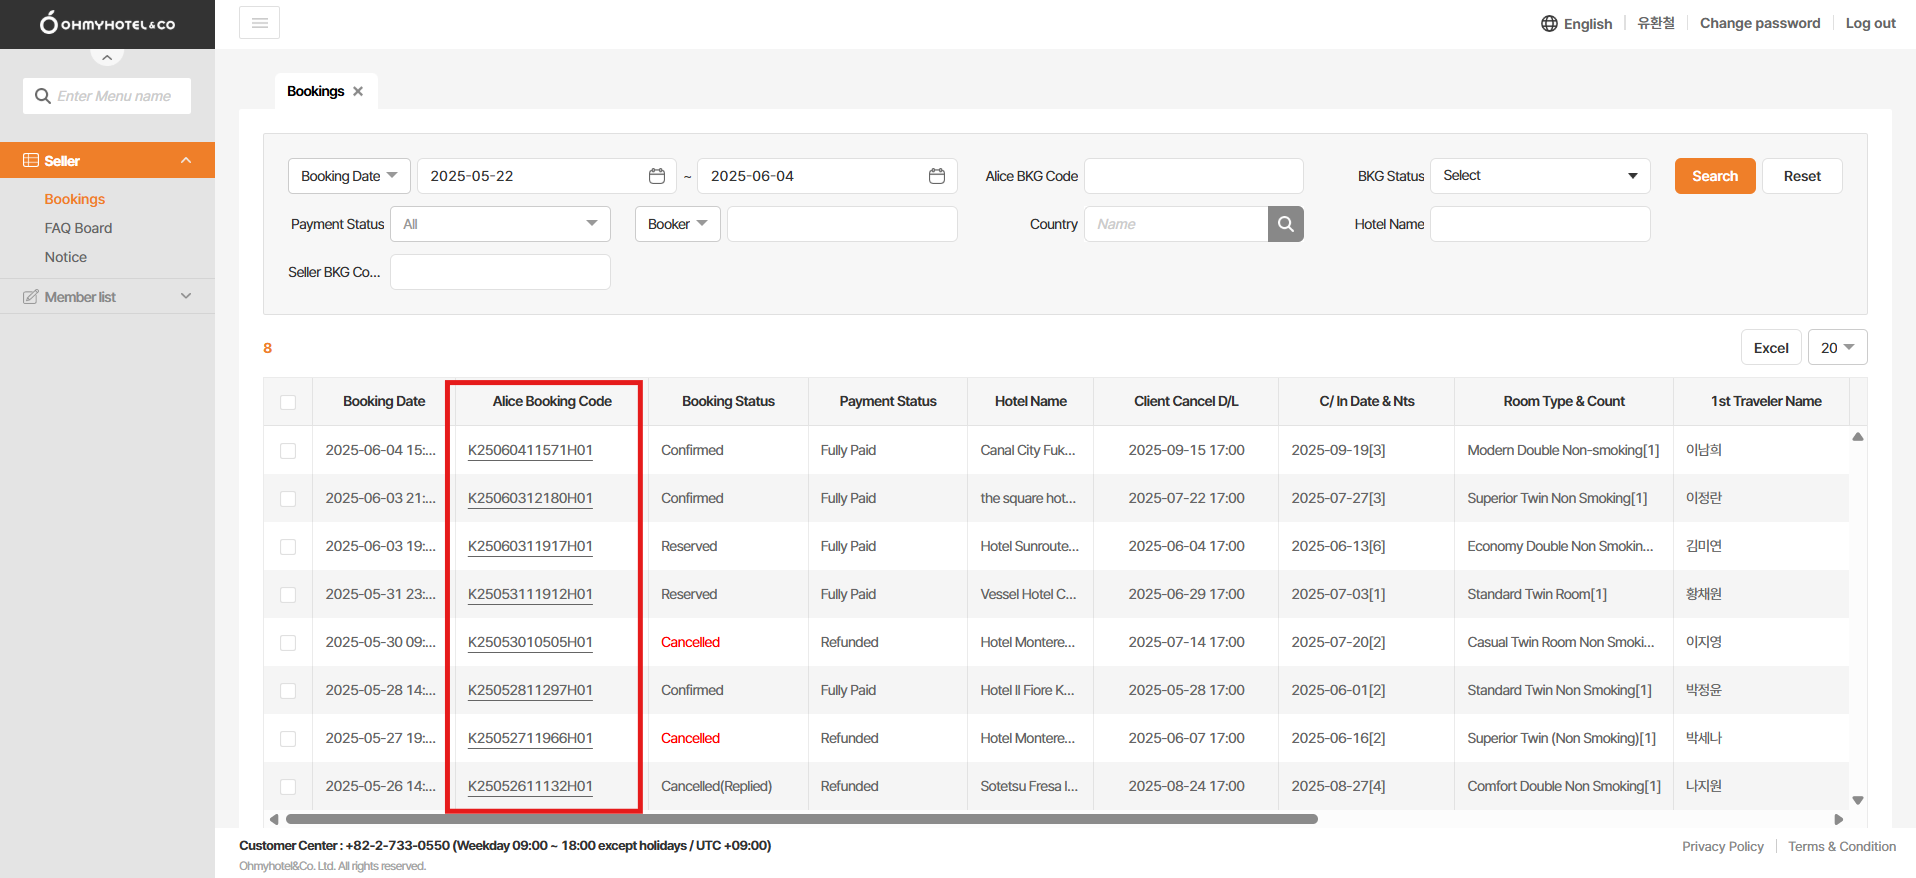
Task: Open the BKG Status Select dropdown
Action: click(x=1539, y=176)
